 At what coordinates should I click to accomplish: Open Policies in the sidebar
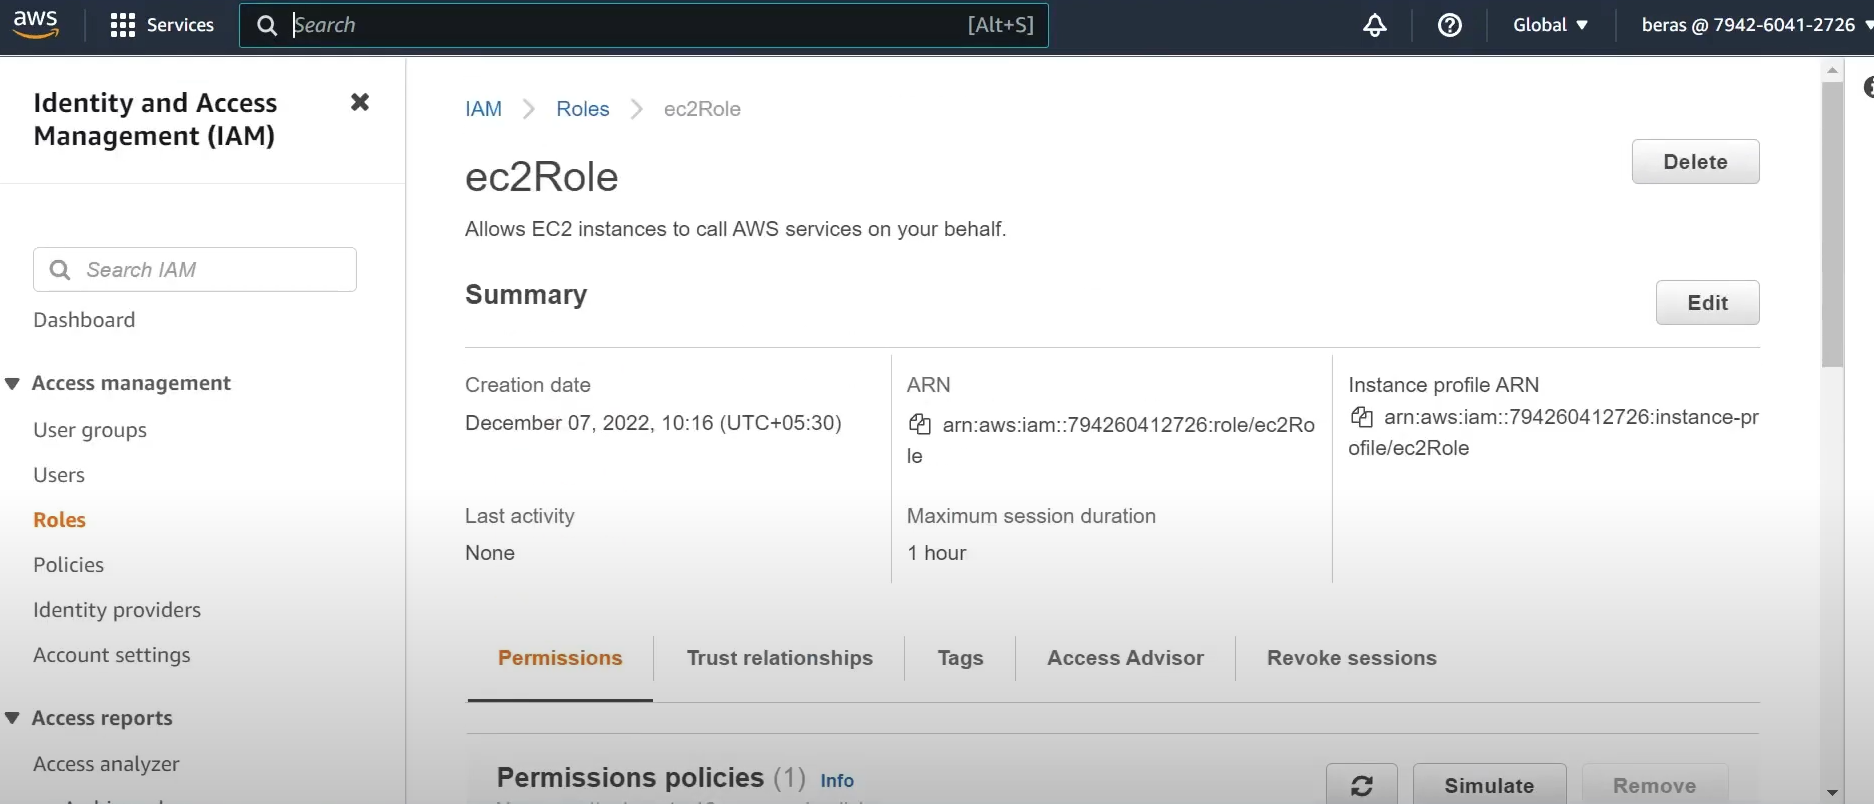pyautogui.click(x=68, y=565)
